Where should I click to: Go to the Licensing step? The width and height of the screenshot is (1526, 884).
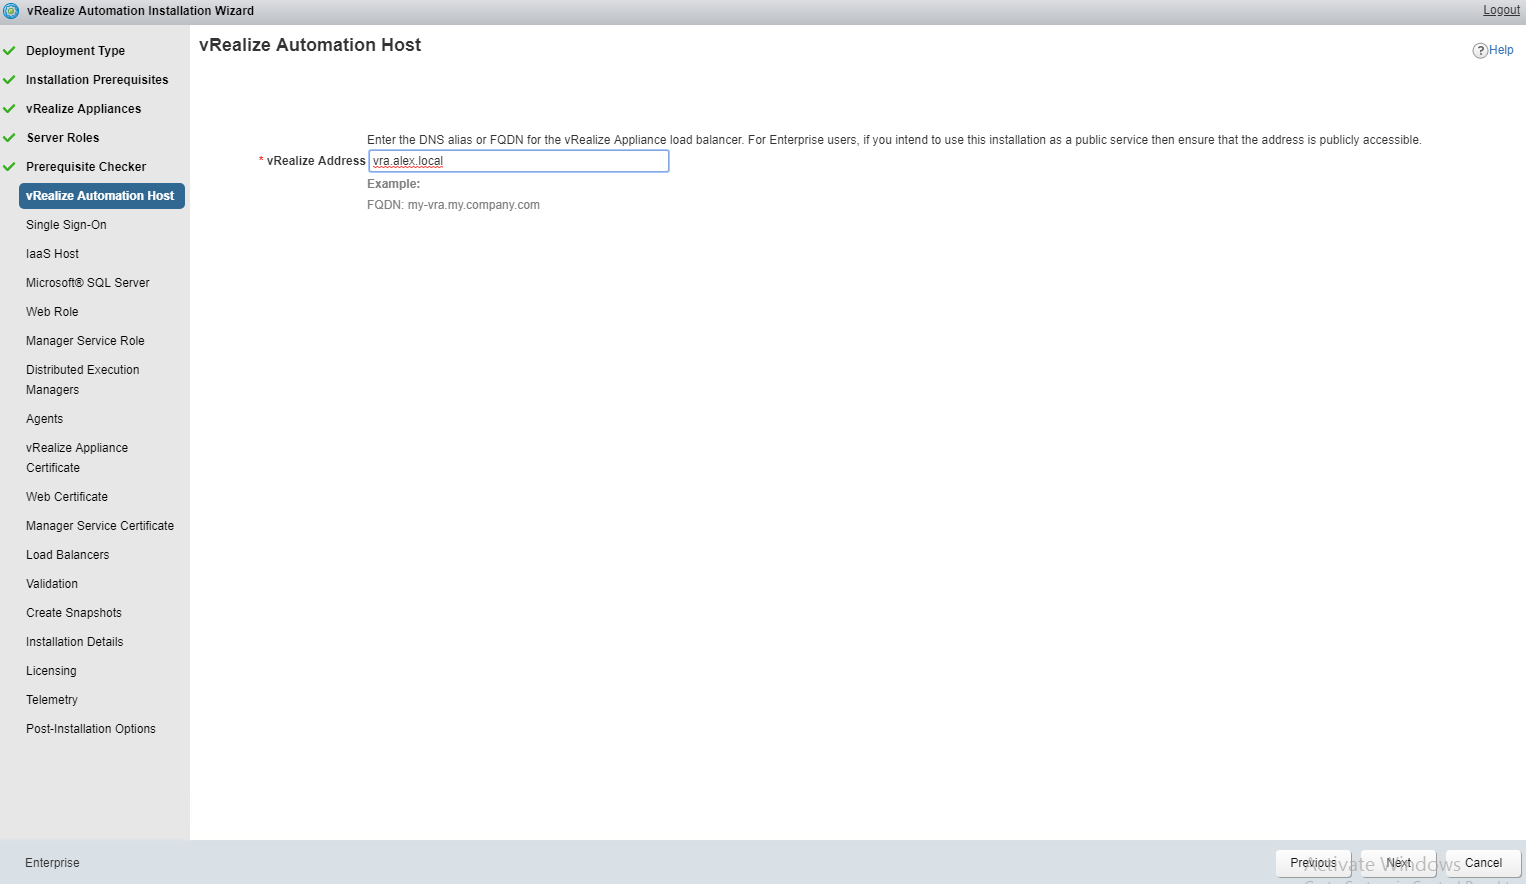[x=51, y=671]
